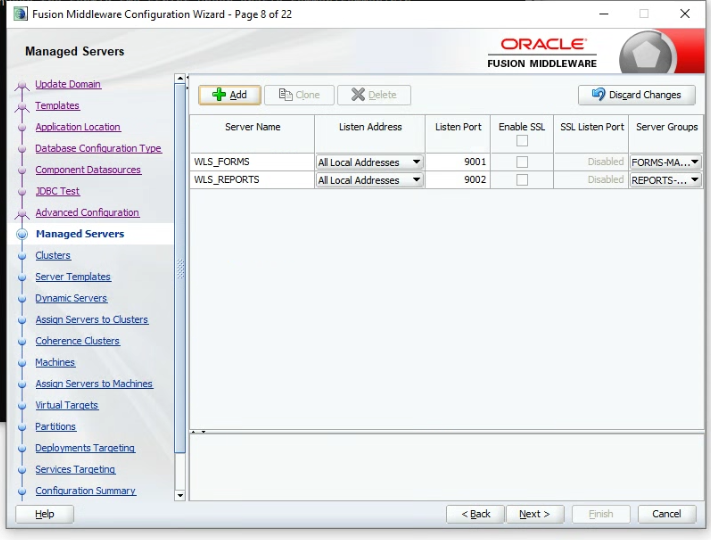Click the Next button

[535, 514]
